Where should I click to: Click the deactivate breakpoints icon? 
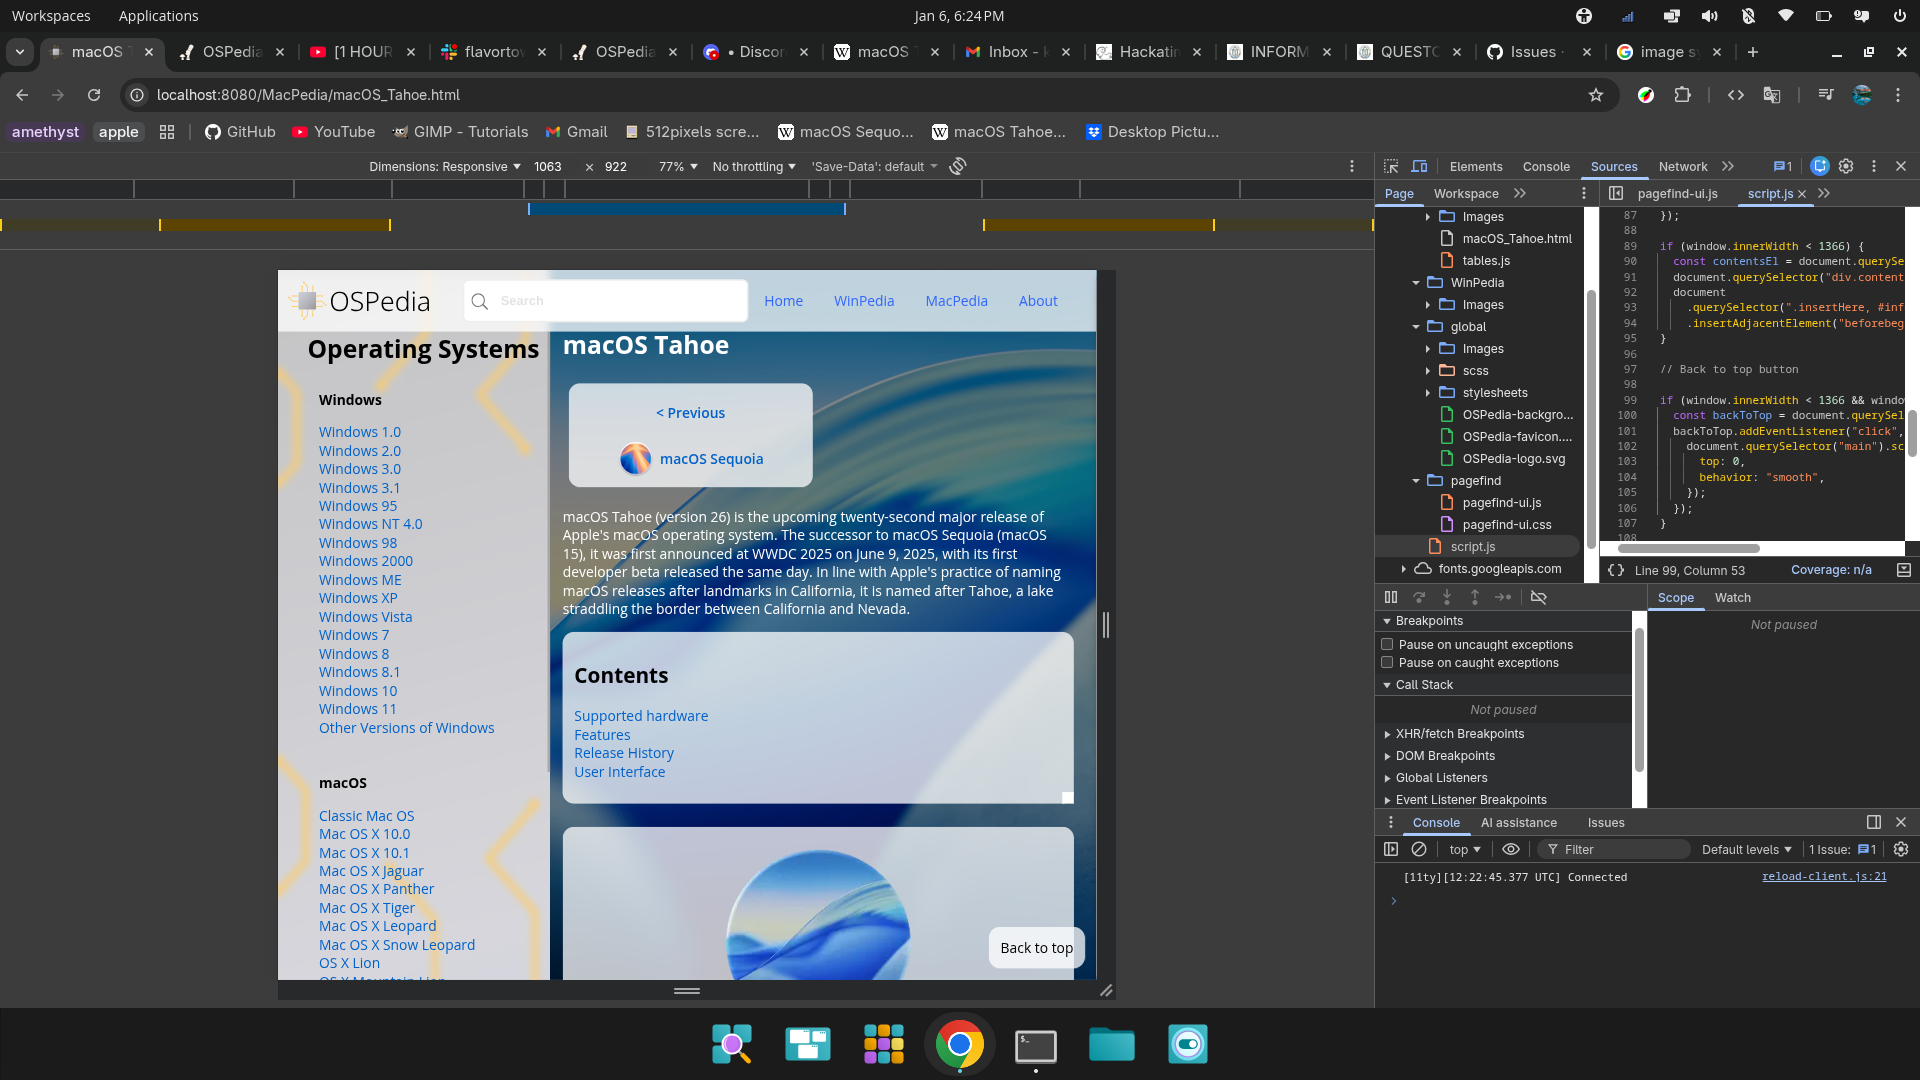coord(1539,597)
